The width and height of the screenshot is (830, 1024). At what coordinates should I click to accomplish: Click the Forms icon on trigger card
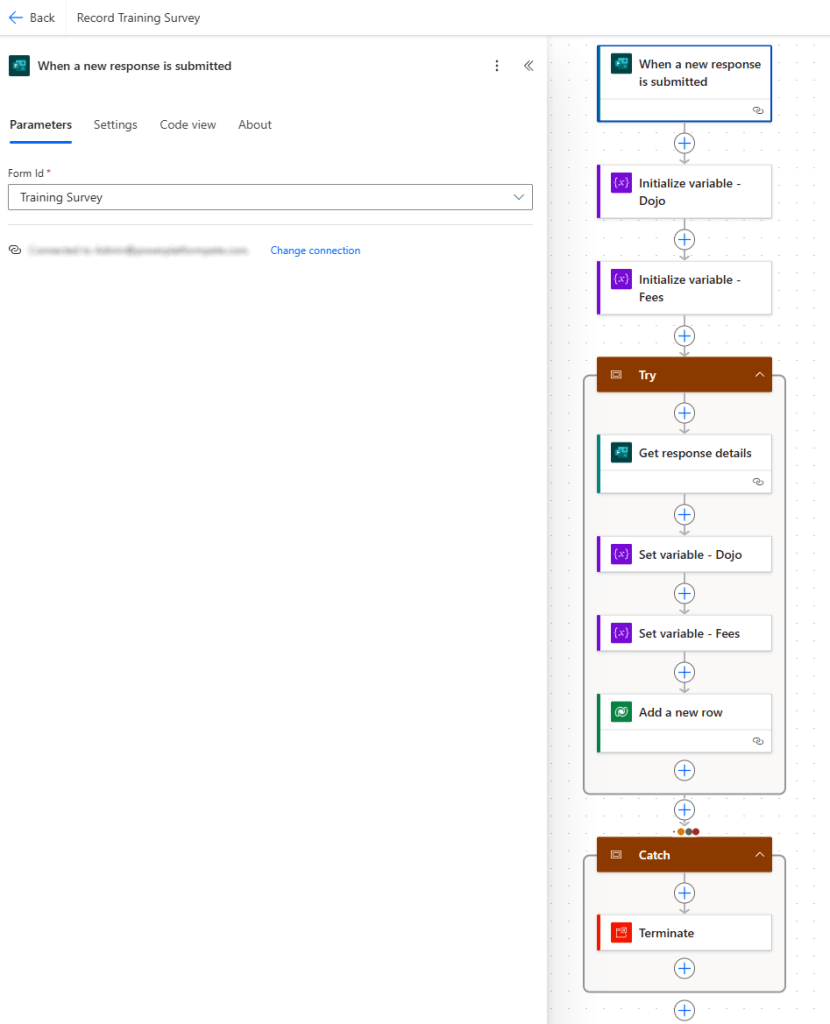pos(621,64)
